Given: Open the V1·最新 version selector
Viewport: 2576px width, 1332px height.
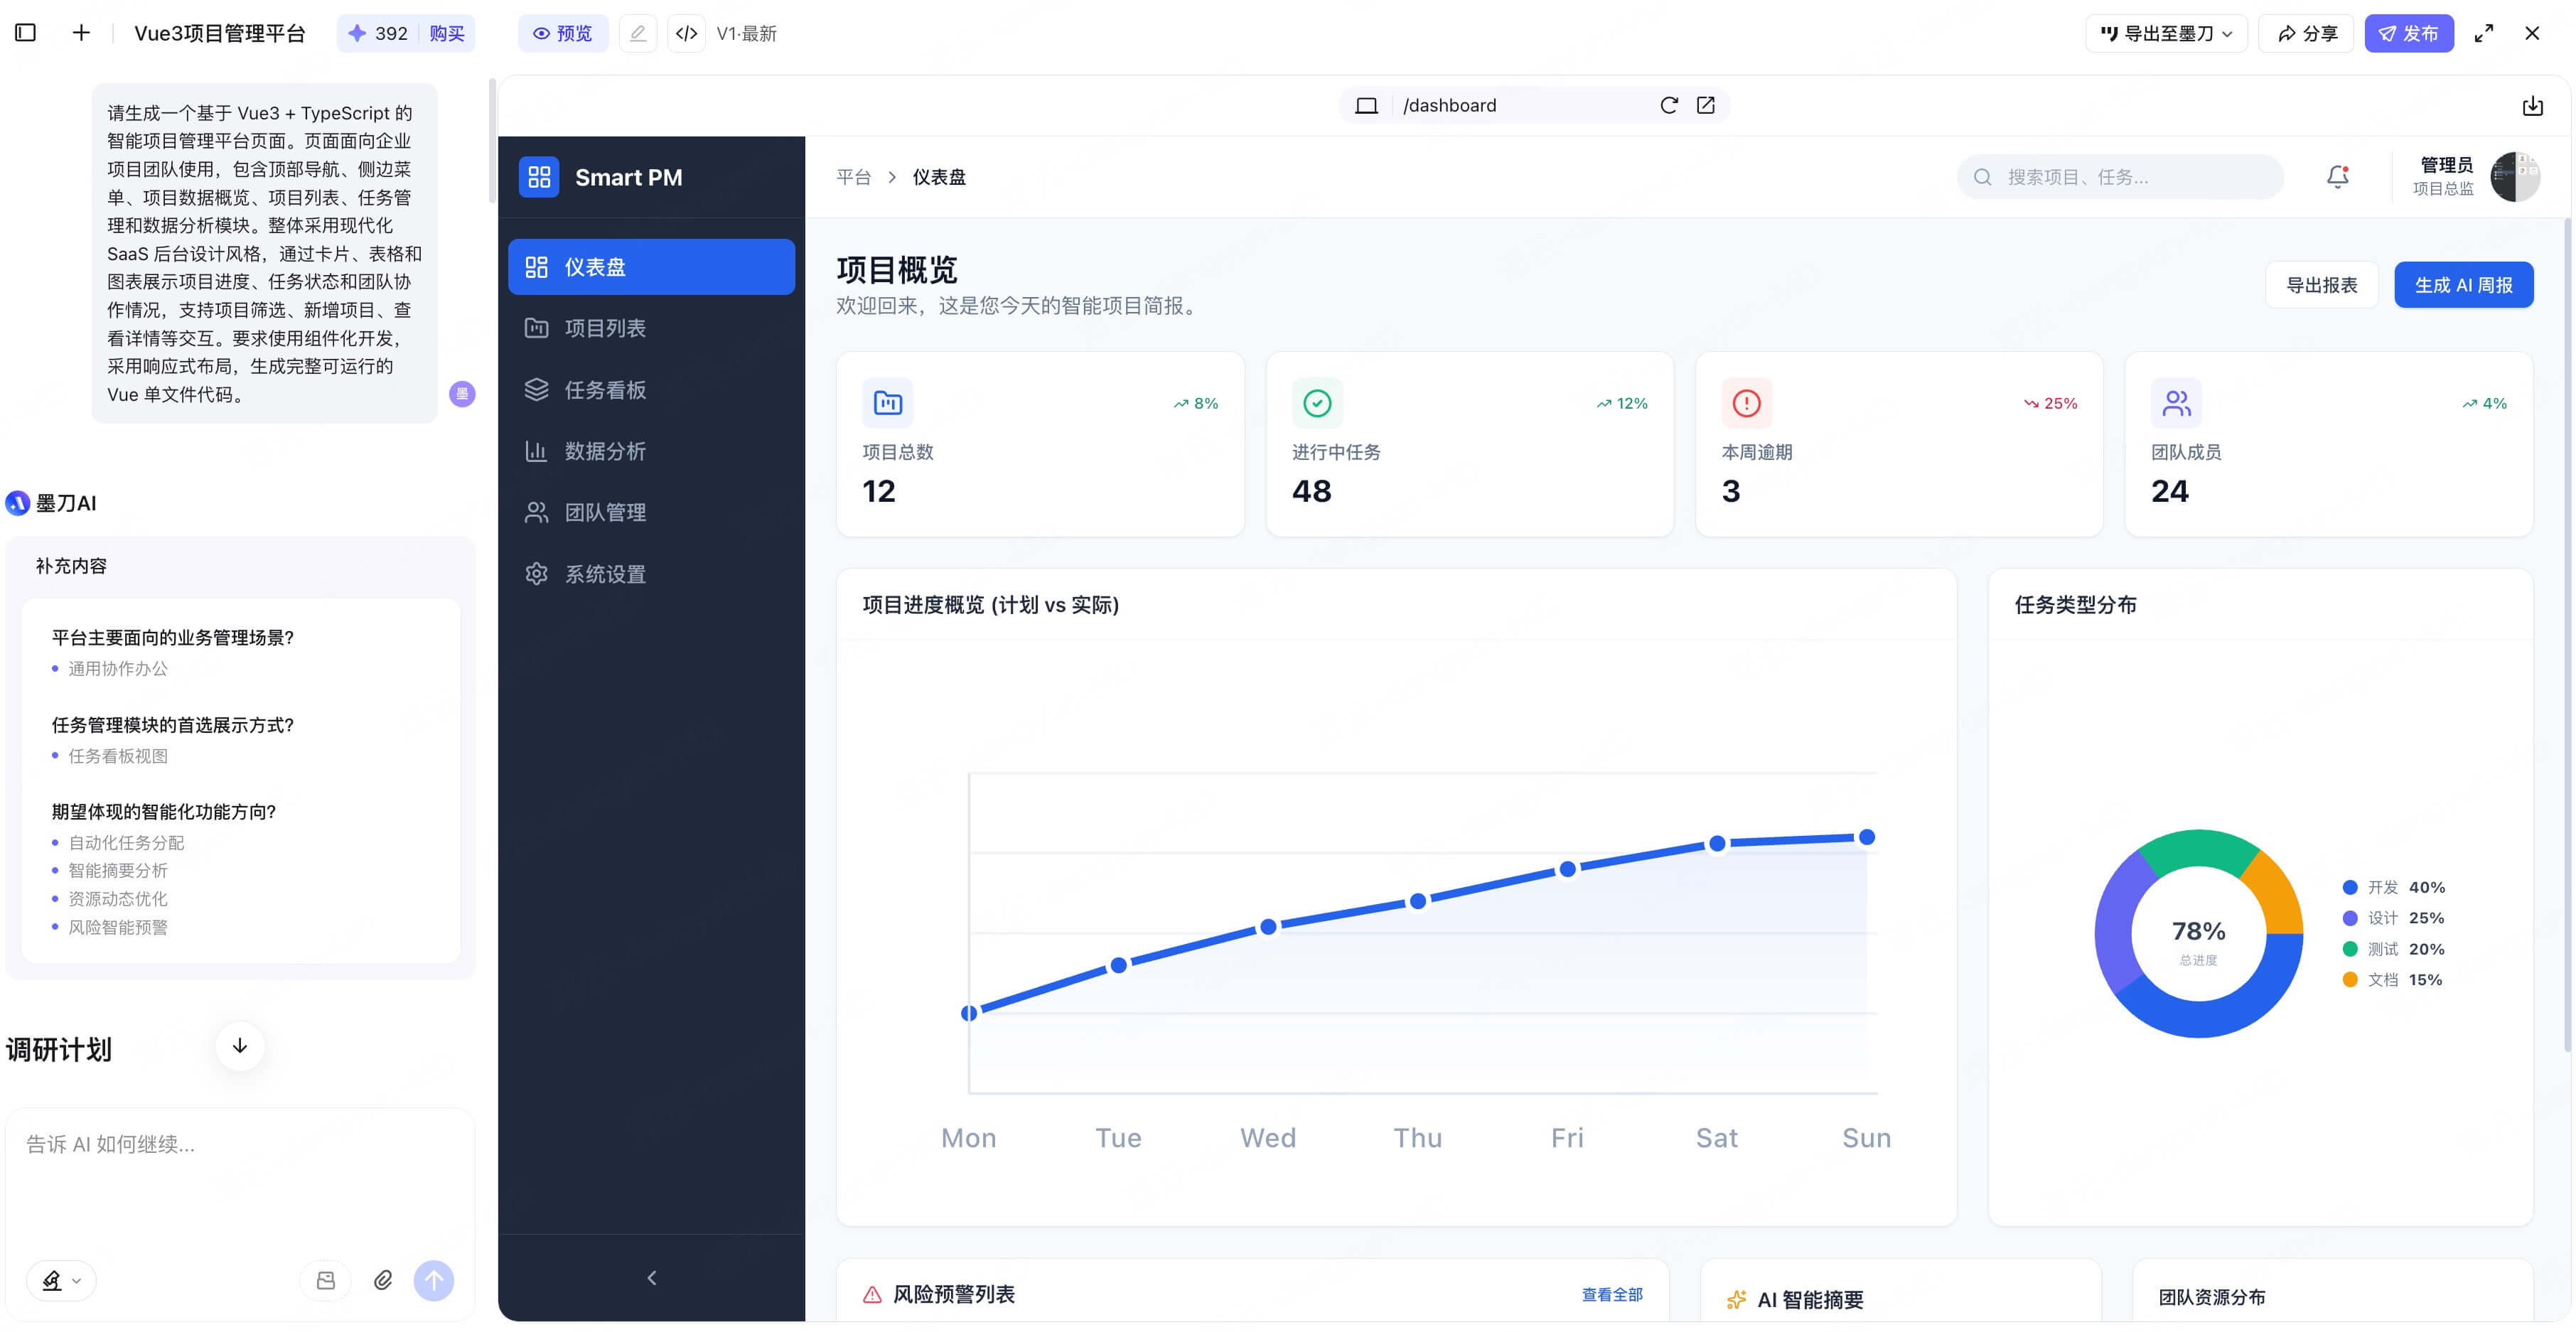Looking at the screenshot, I should tap(746, 33).
